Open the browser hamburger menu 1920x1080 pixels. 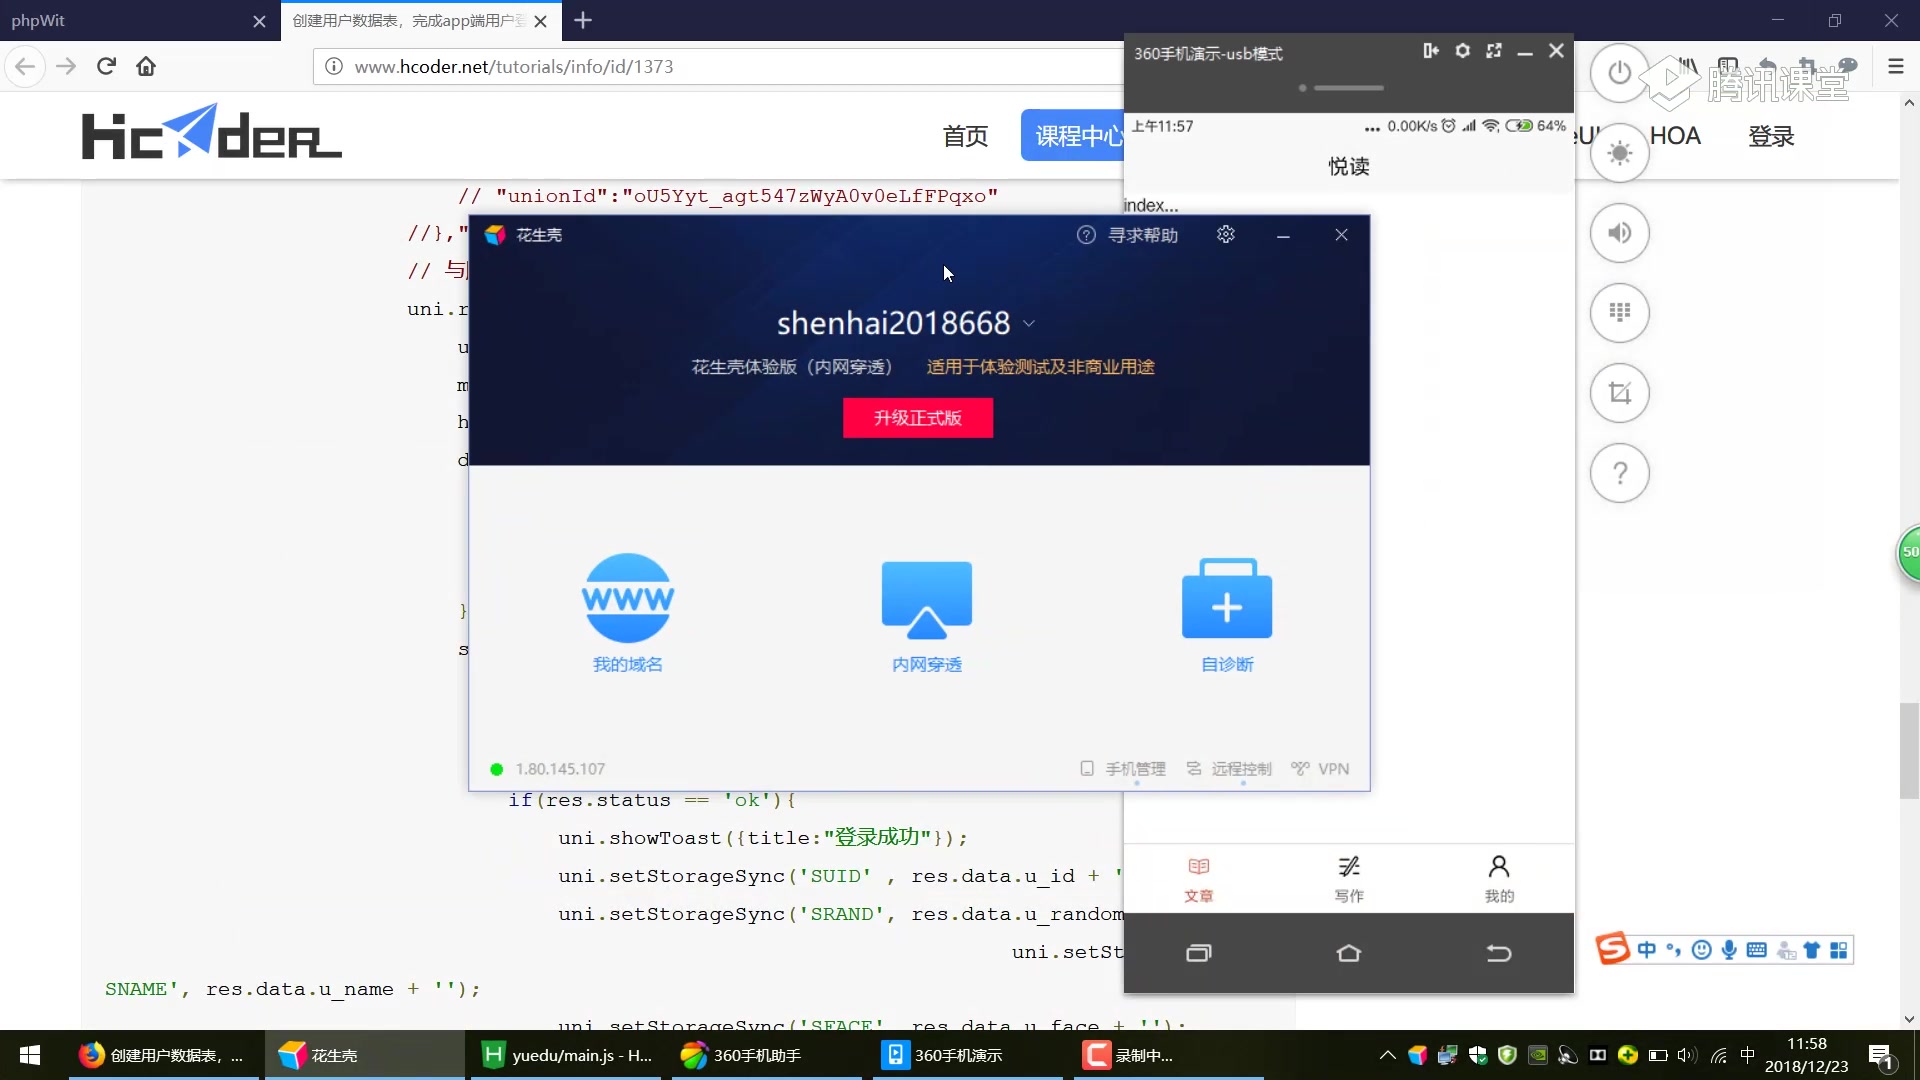(x=1895, y=66)
